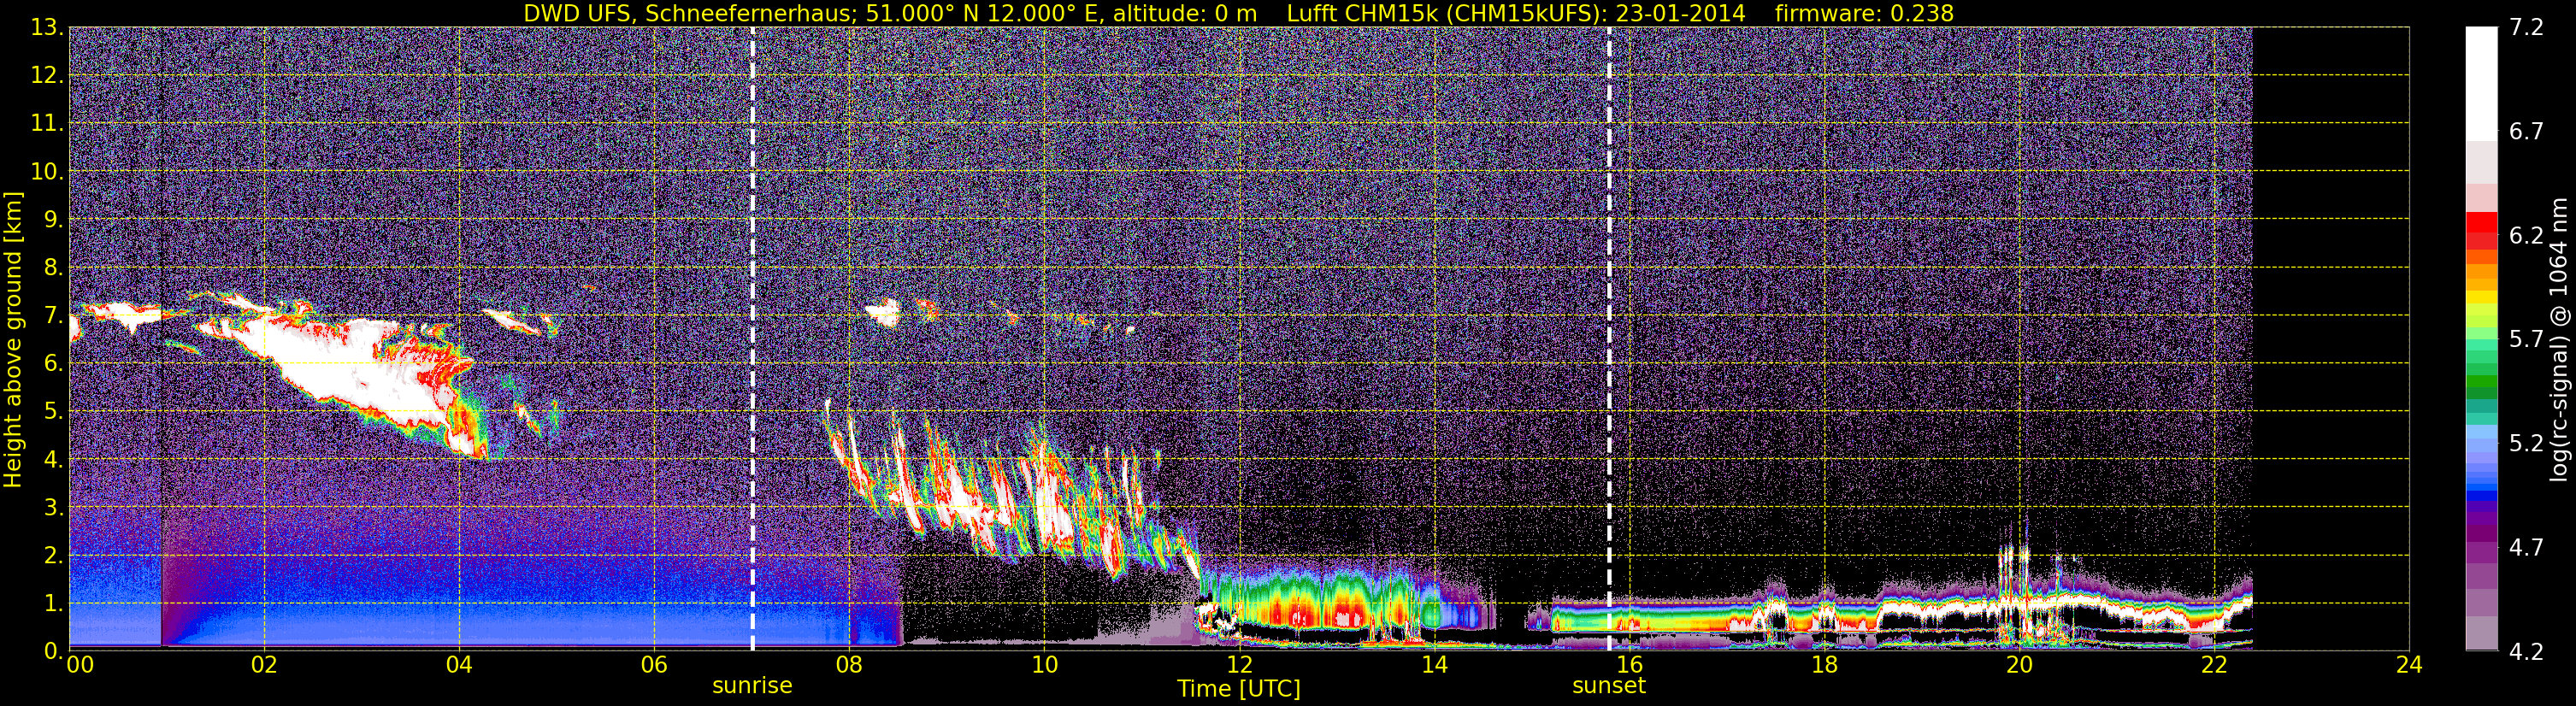
Task: Click the x-axis tick label 18
Action: coord(1824,665)
